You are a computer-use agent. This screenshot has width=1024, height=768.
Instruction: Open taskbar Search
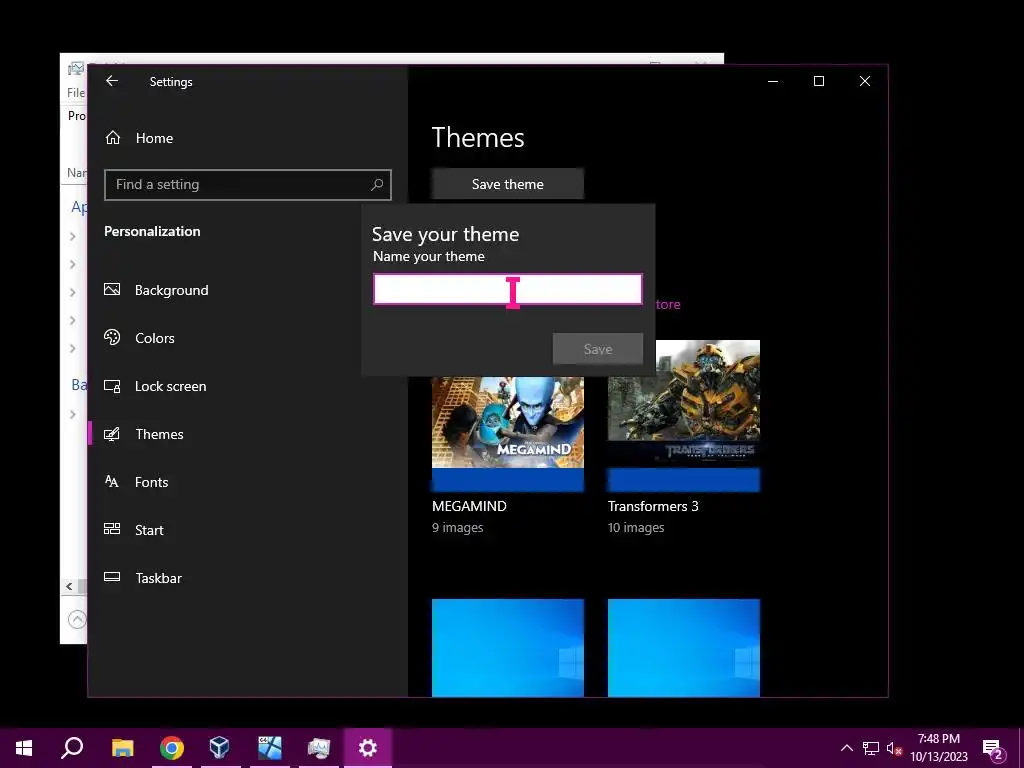pos(72,748)
